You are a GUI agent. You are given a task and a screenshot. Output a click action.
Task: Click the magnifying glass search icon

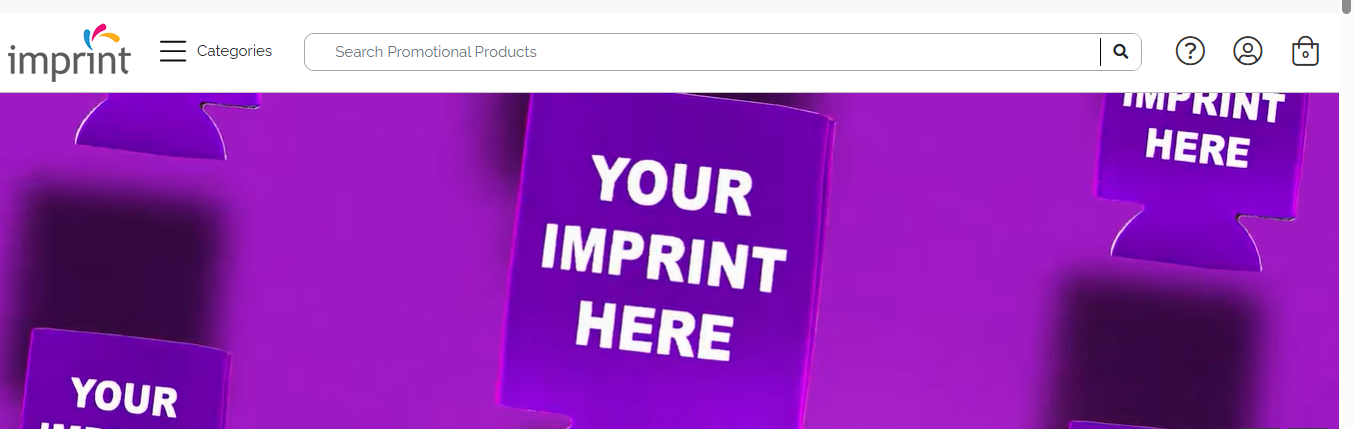point(1121,52)
